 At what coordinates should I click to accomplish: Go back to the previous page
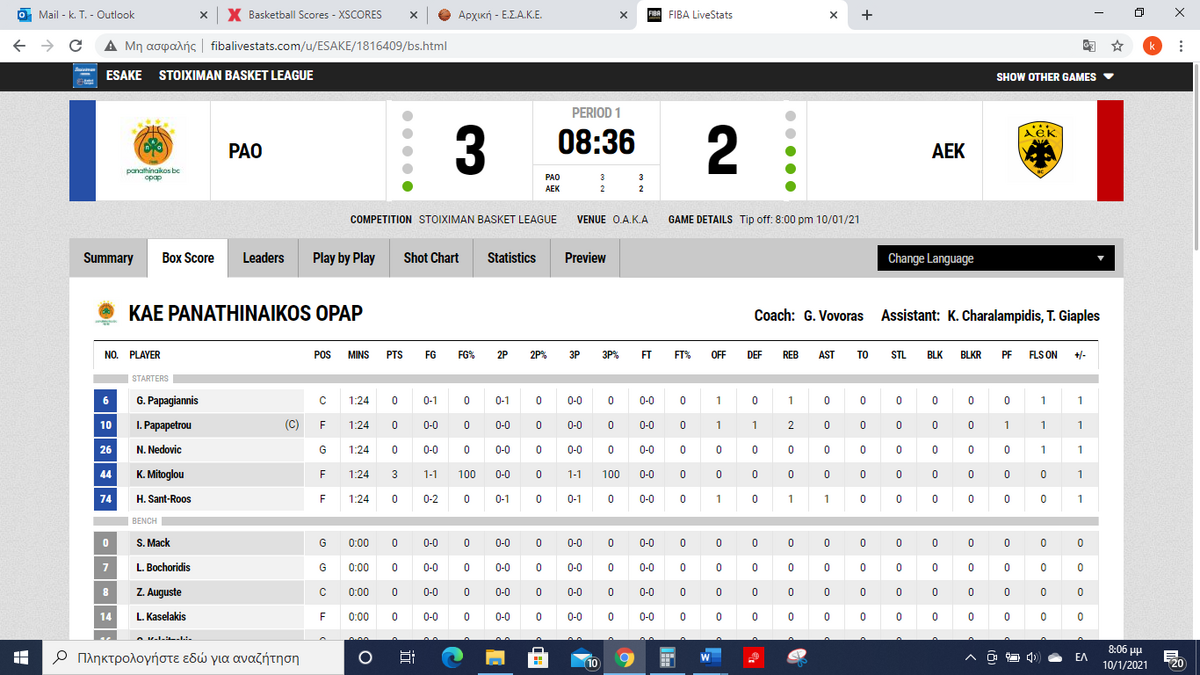tap(19, 46)
